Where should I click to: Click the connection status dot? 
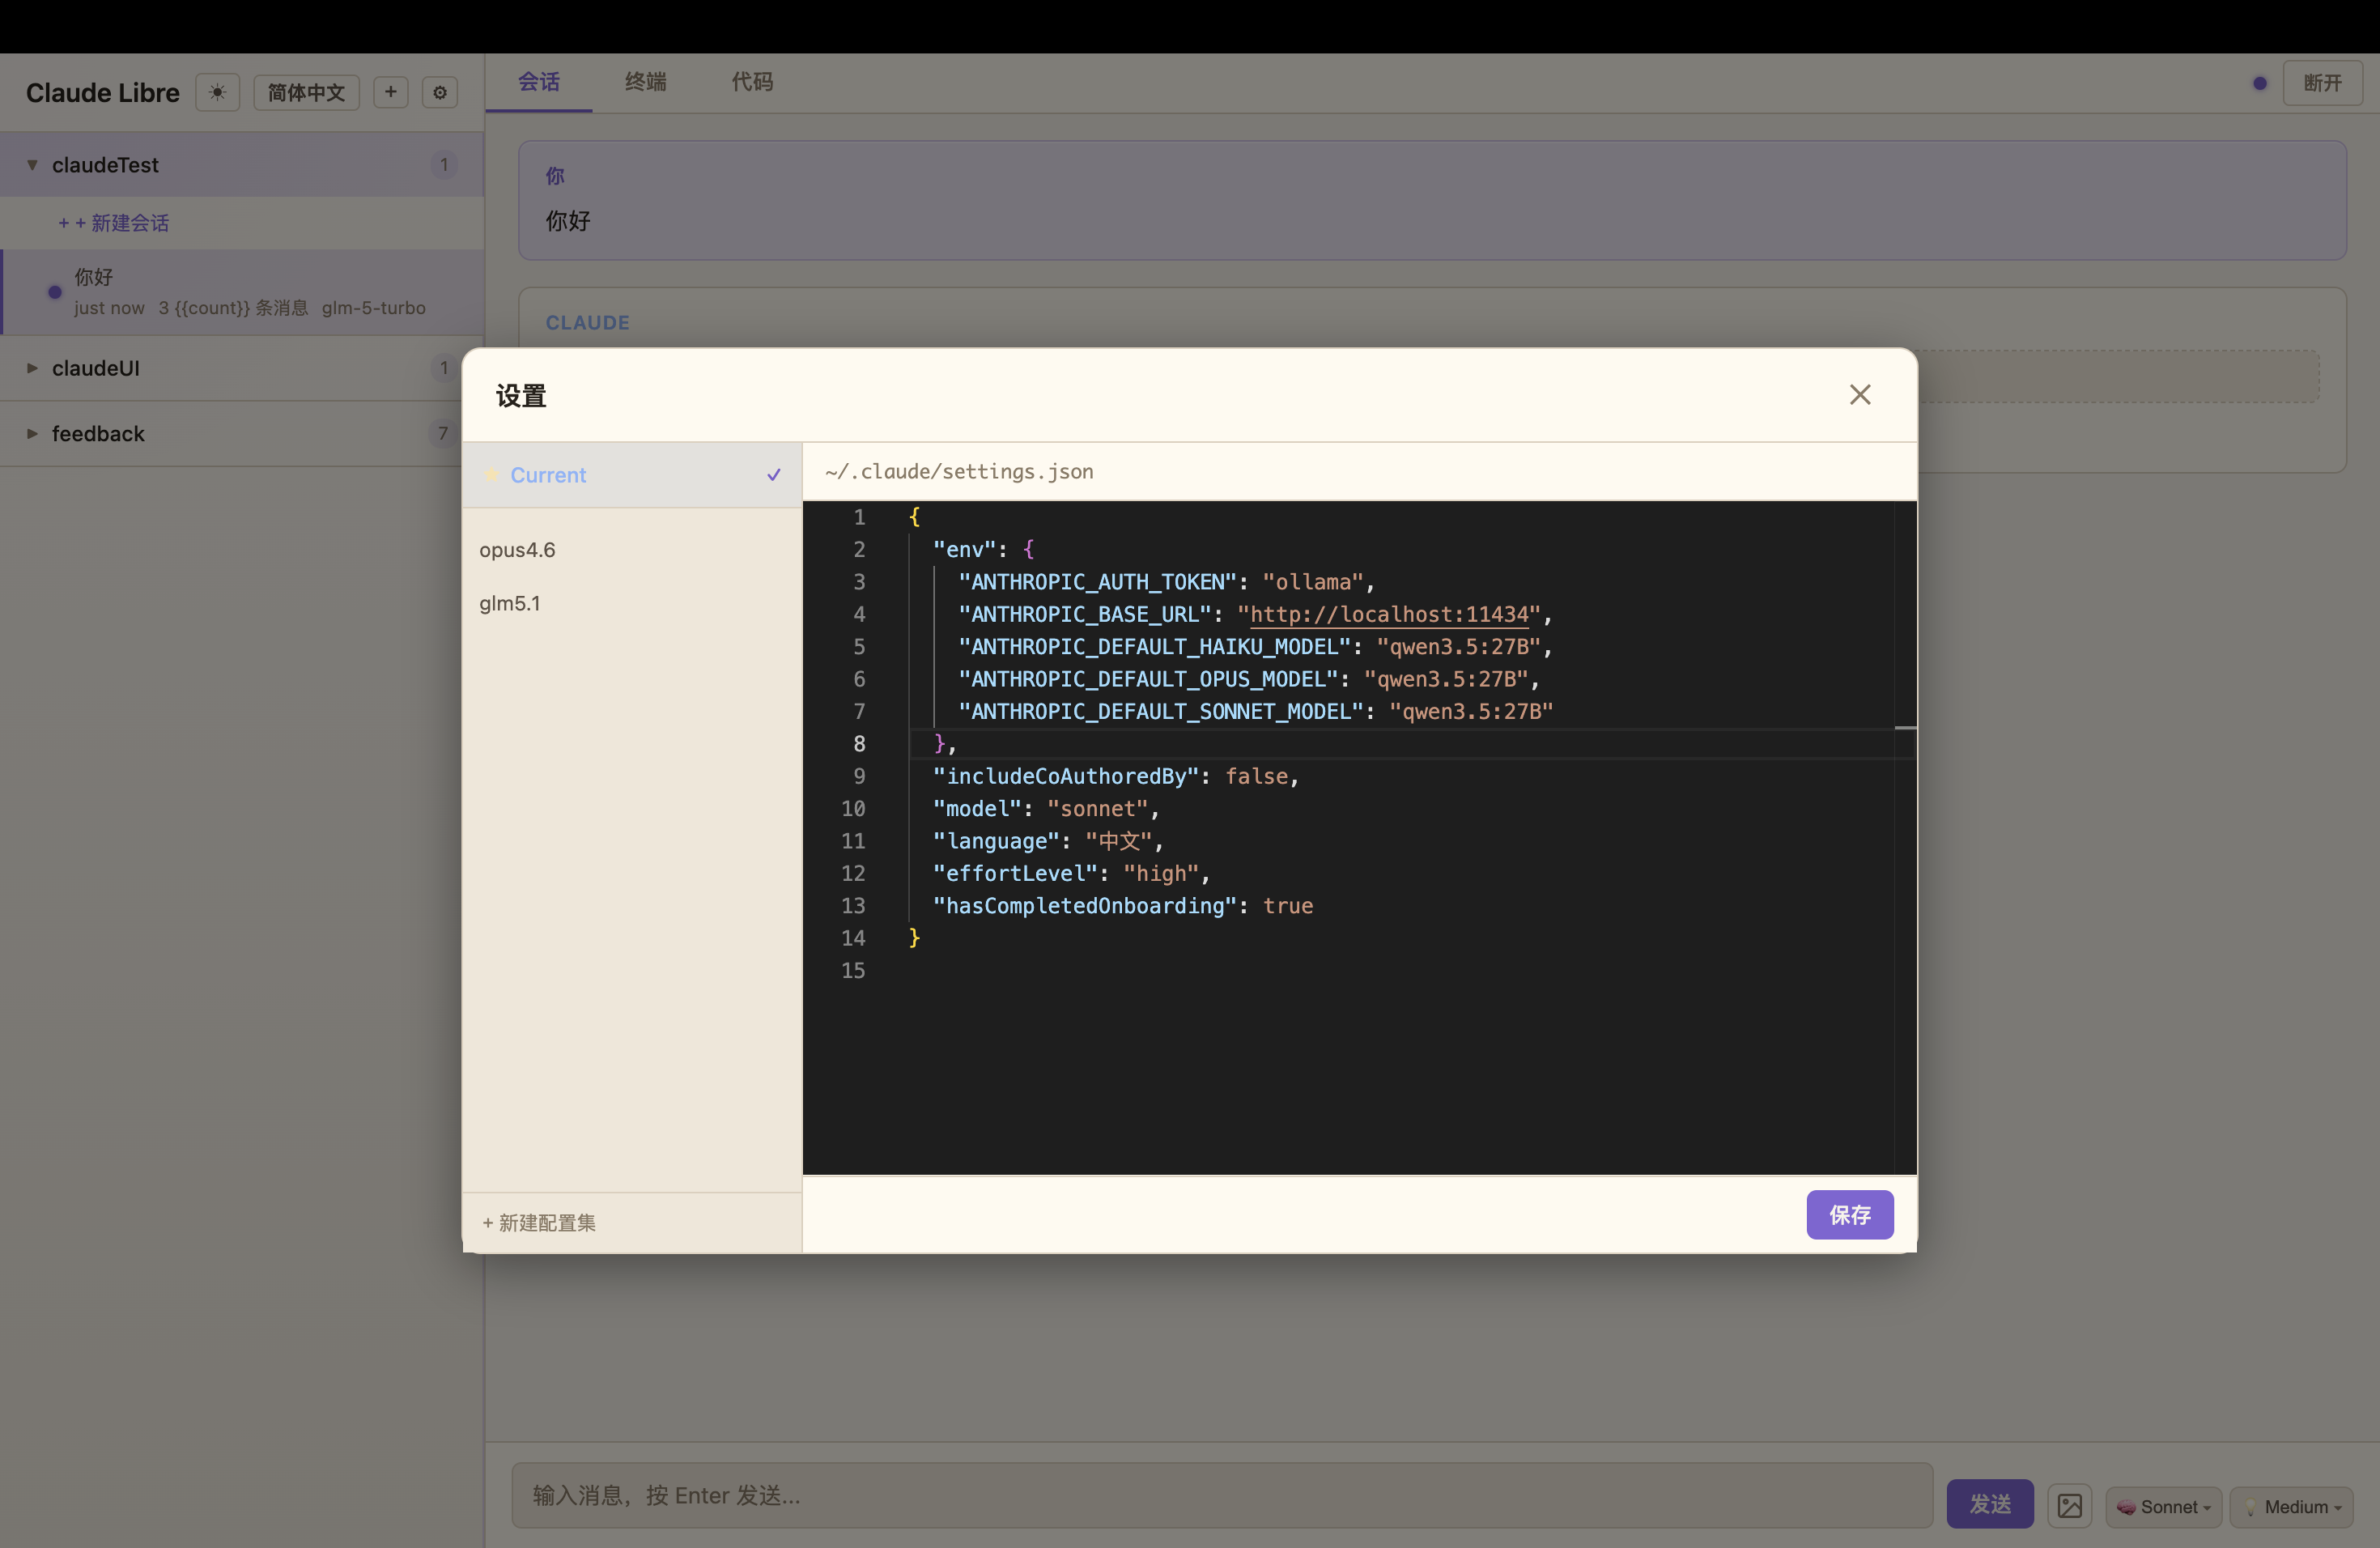[2259, 83]
